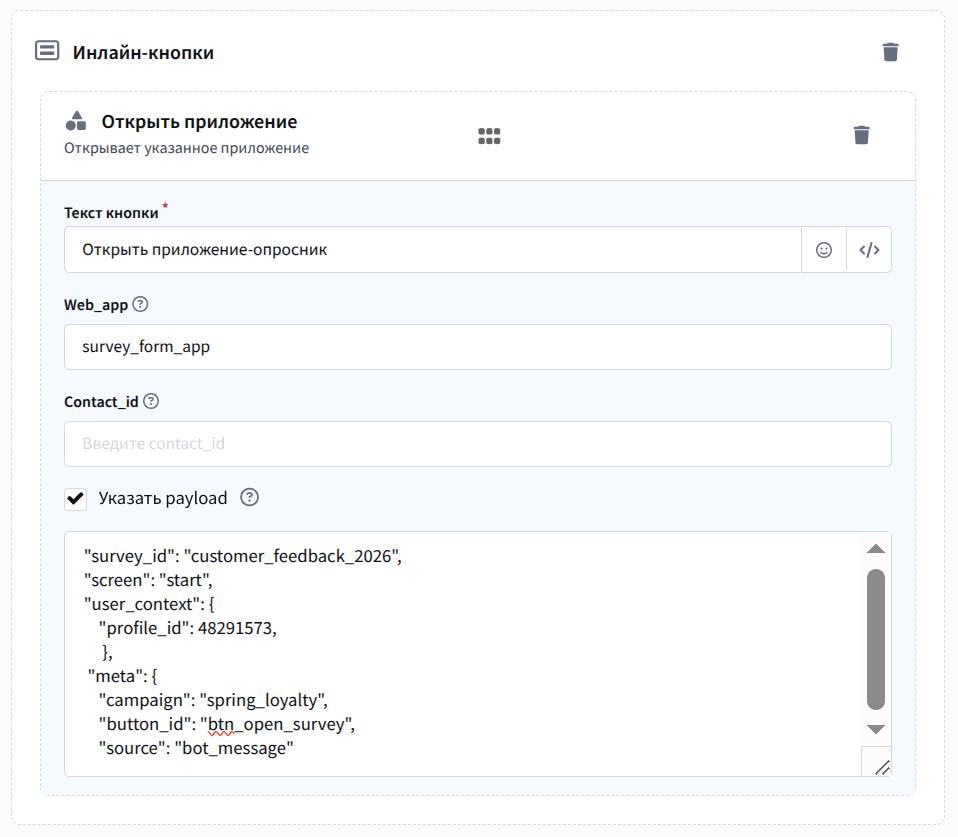958x837 pixels.
Task: Uncheck the Указать payload checkbox
Action: point(75,498)
